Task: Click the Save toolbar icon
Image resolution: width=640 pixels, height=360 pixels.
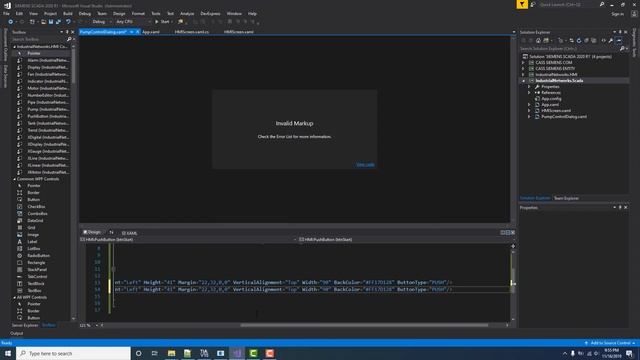Action: [x=51, y=22]
